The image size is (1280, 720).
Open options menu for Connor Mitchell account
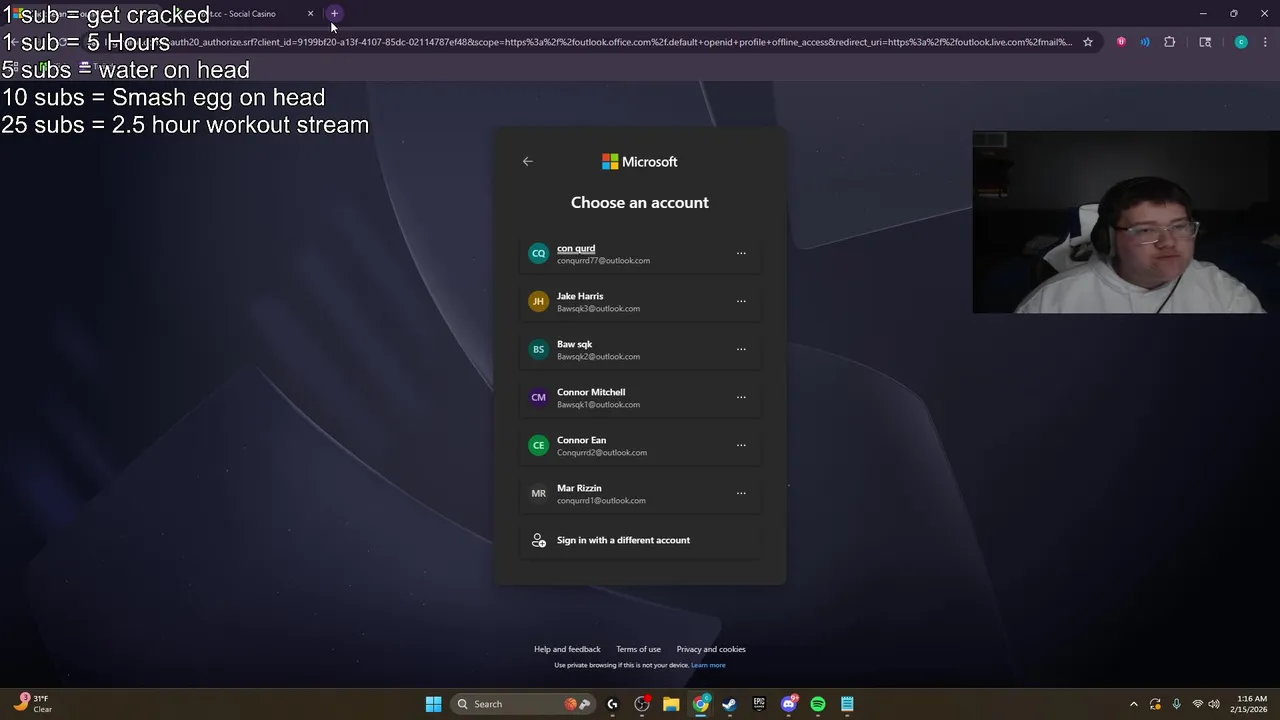pos(741,397)
